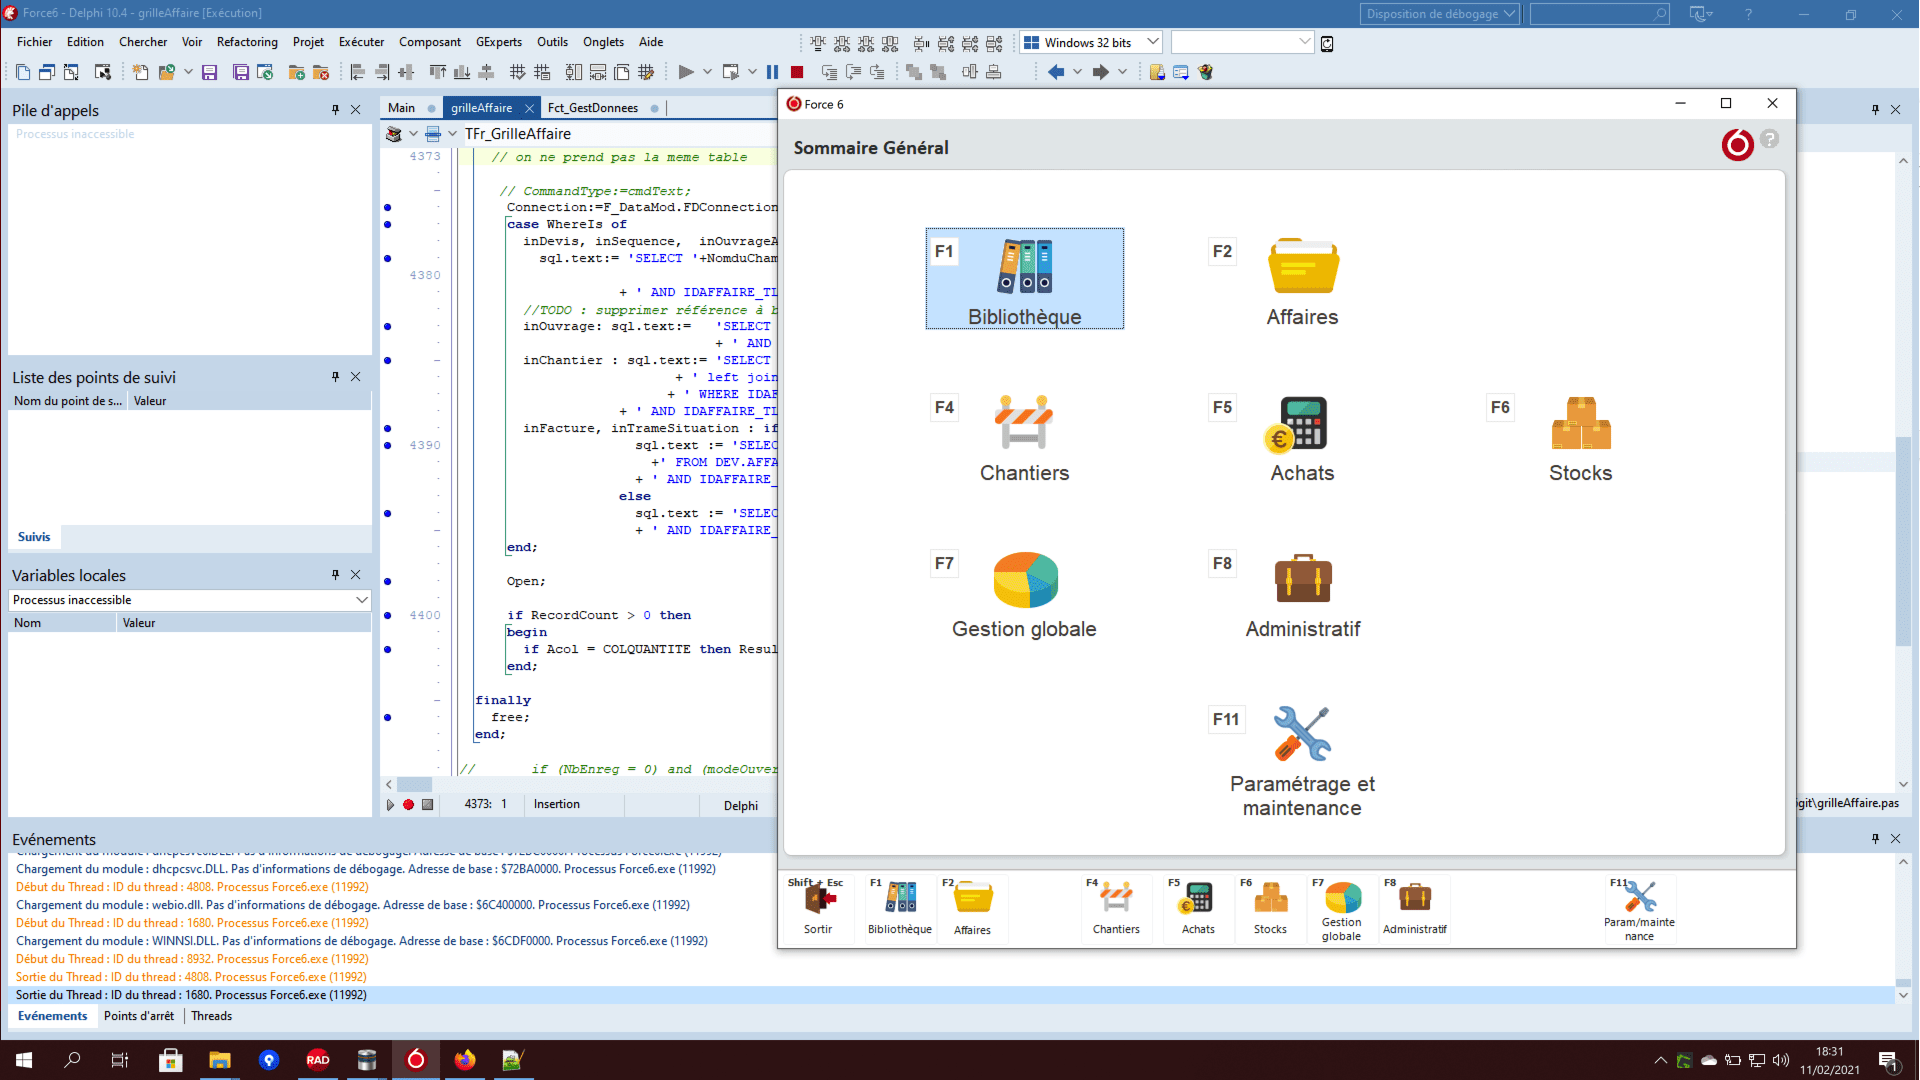Open the Bibliothèque module tile
Image resolution: width=1920 pixels, height=1080 pixels.
click(x=1024, y=279)
